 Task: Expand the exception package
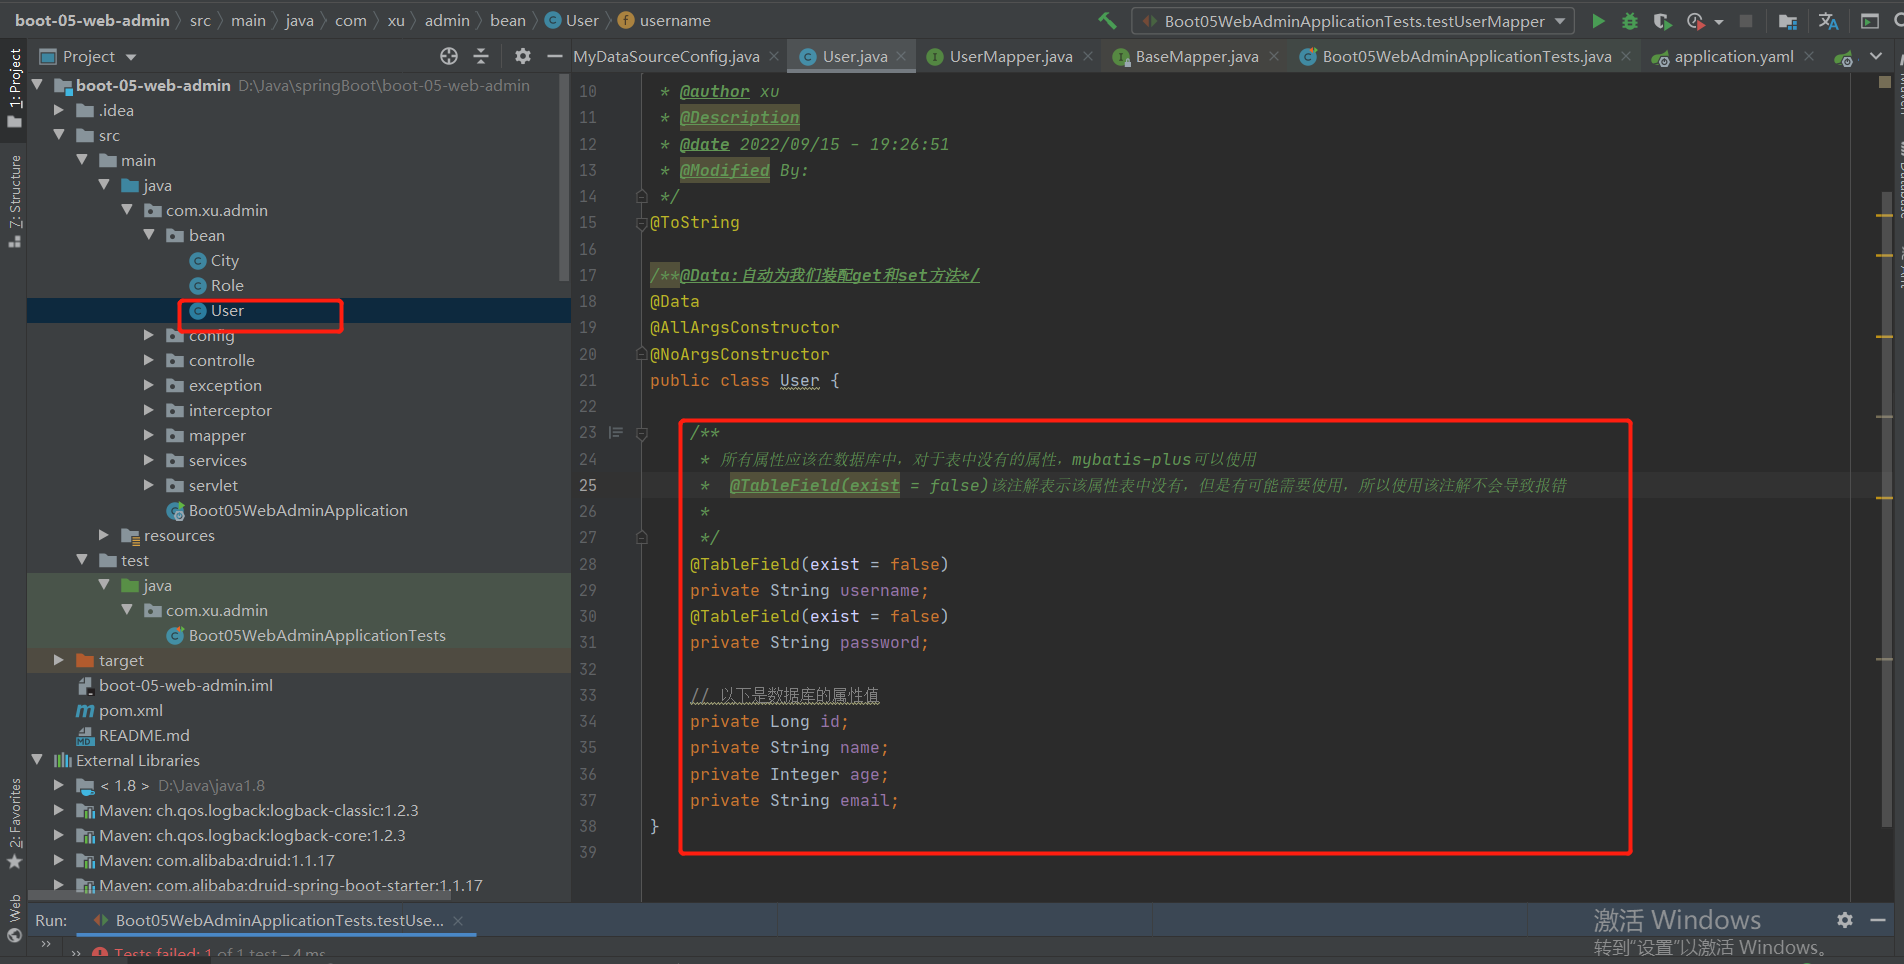(x=149, y=385)
